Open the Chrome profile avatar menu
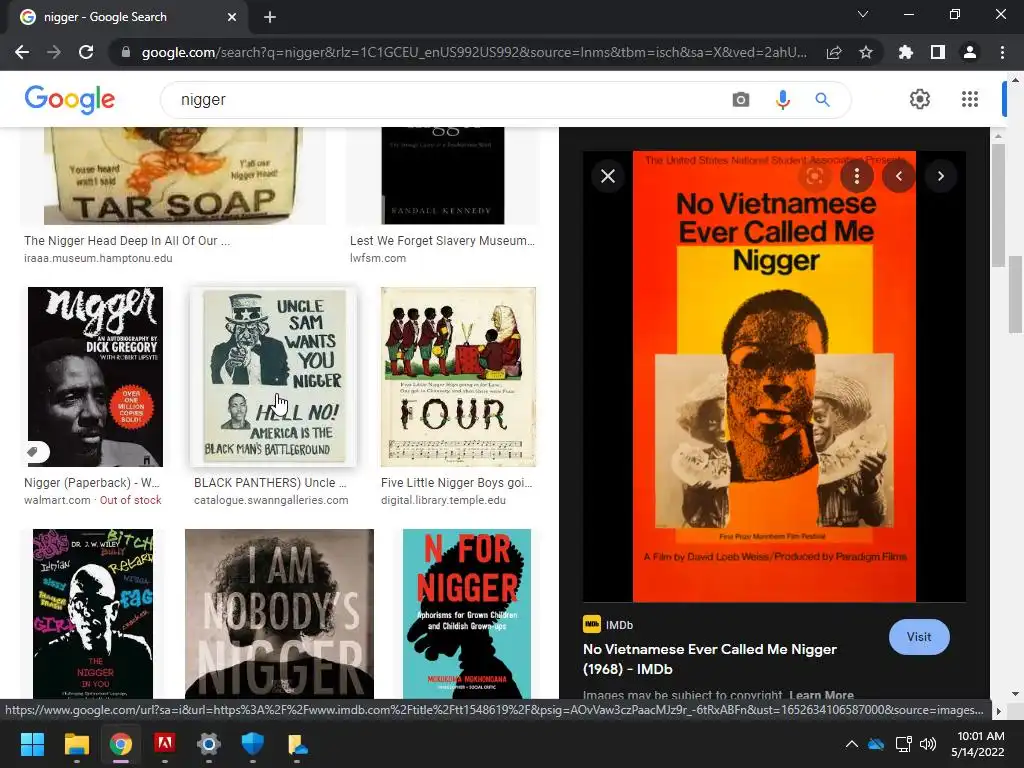 tap(970, 52)
